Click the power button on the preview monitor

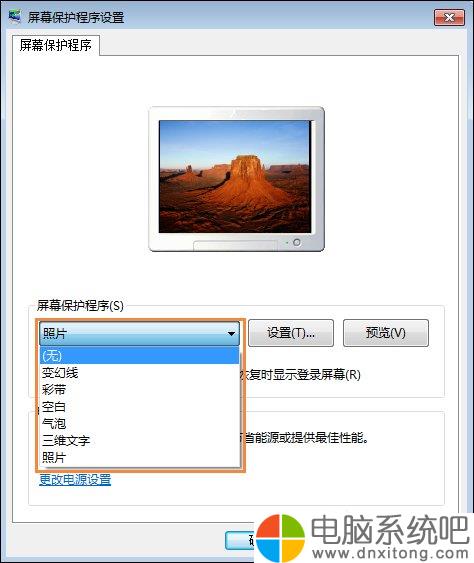coord(297,242)
